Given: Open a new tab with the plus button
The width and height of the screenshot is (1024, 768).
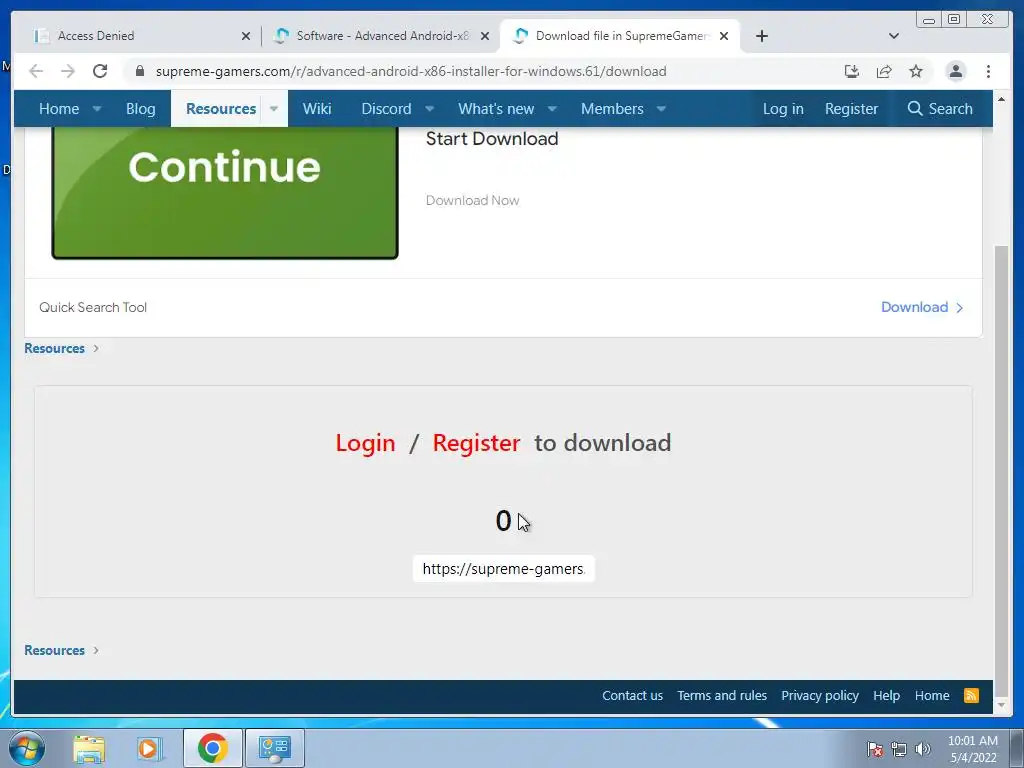Looking at the screenshot, I should [761, 36].
